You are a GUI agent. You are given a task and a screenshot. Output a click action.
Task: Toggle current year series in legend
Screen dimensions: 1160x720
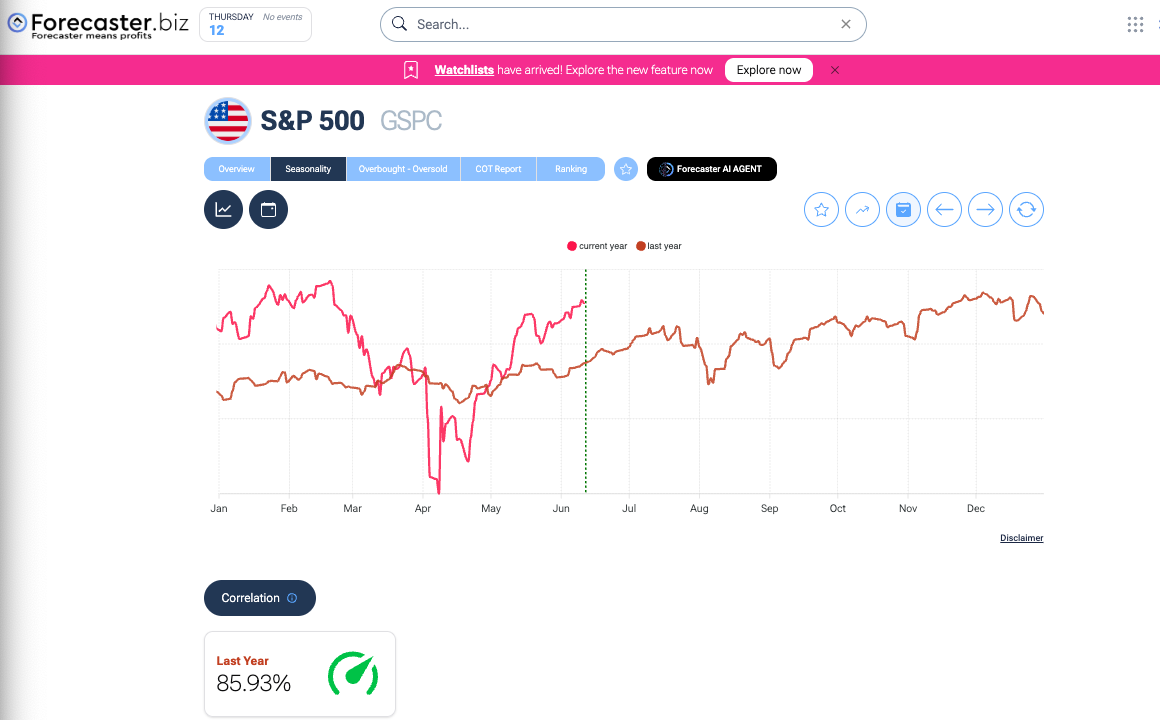pos(598,246)
